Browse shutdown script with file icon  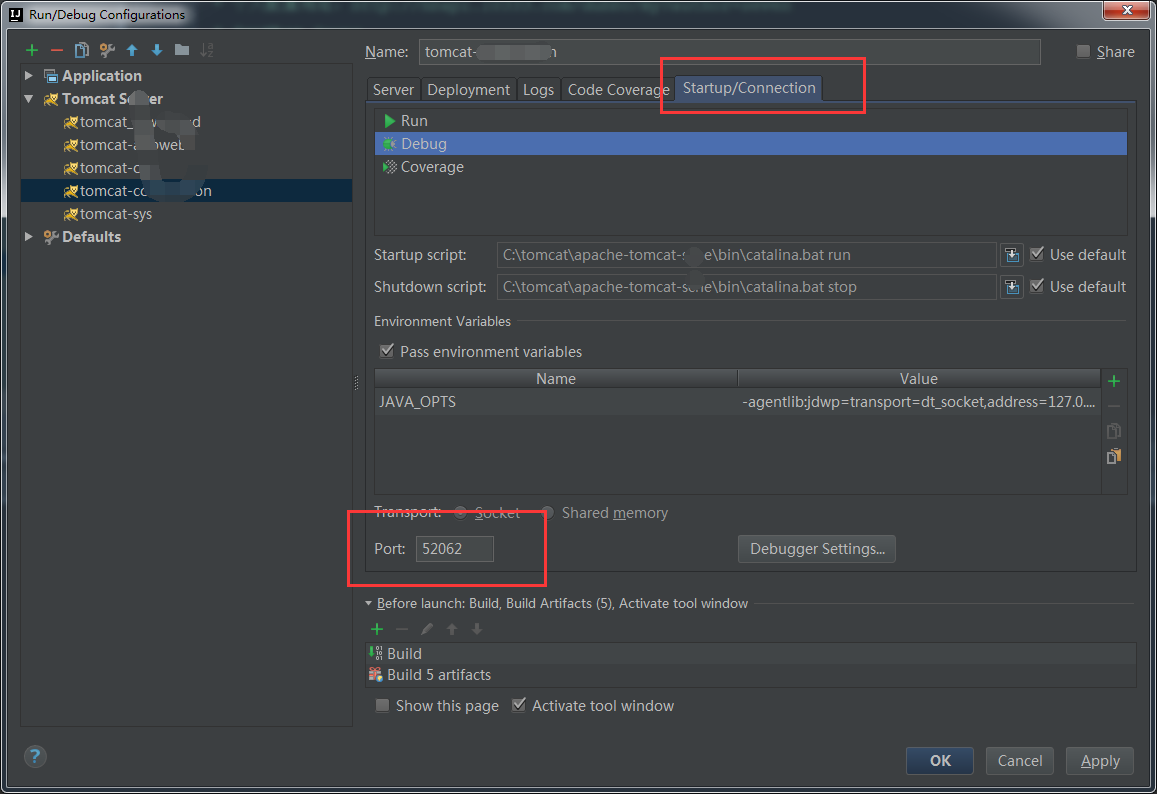[1012, 286]
